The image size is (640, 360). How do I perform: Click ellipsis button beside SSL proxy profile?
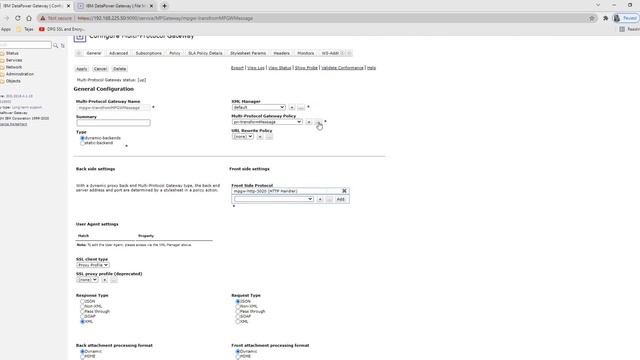[x=113, y=280]
